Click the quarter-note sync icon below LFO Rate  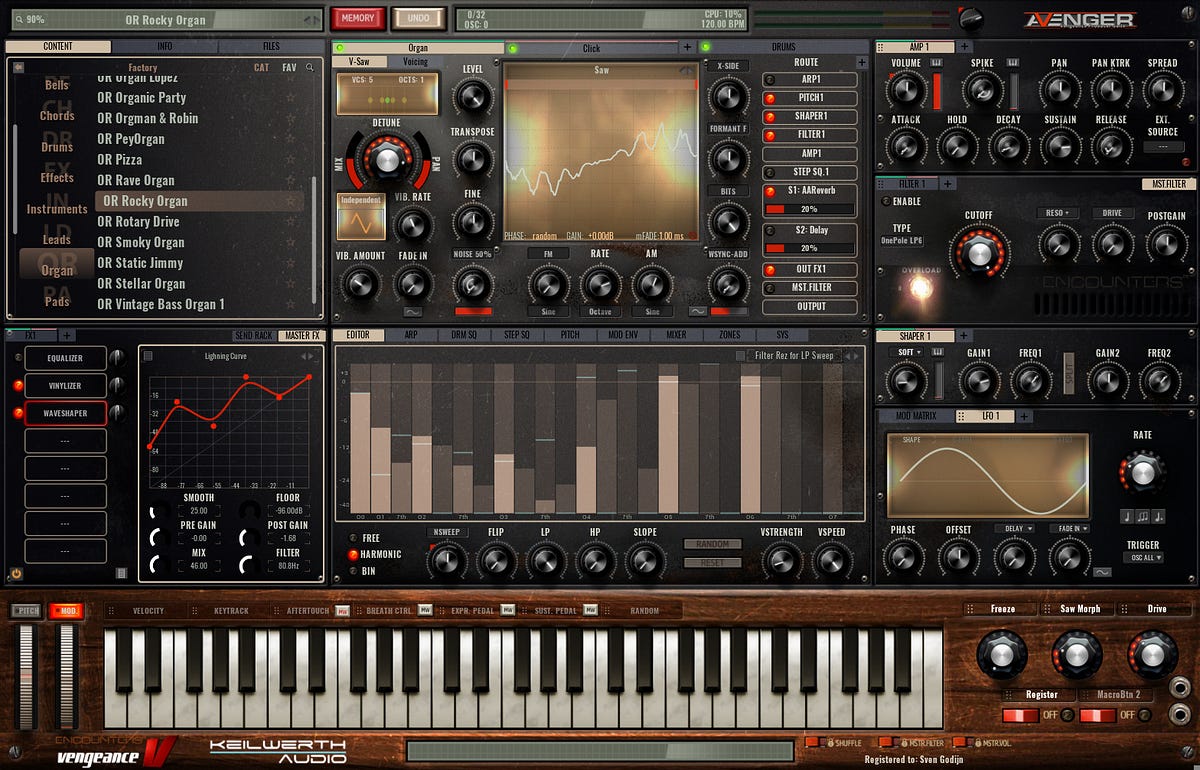click(1126, 516)
